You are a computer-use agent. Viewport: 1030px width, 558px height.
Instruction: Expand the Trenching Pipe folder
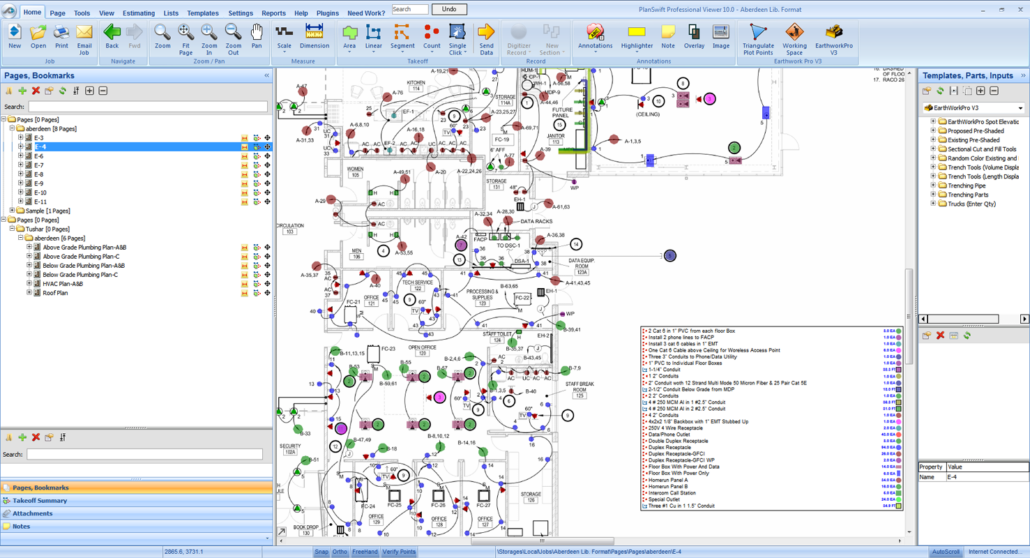coord(933,185)
